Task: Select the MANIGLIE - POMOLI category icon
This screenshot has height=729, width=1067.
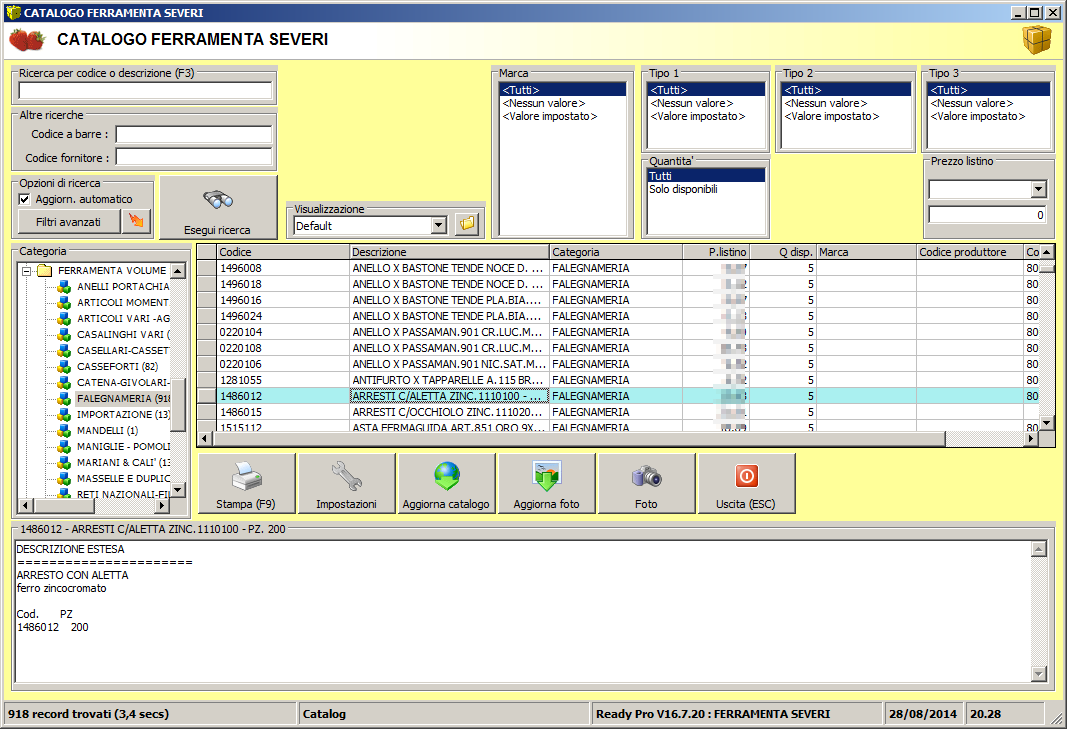Action: [64, 447]
